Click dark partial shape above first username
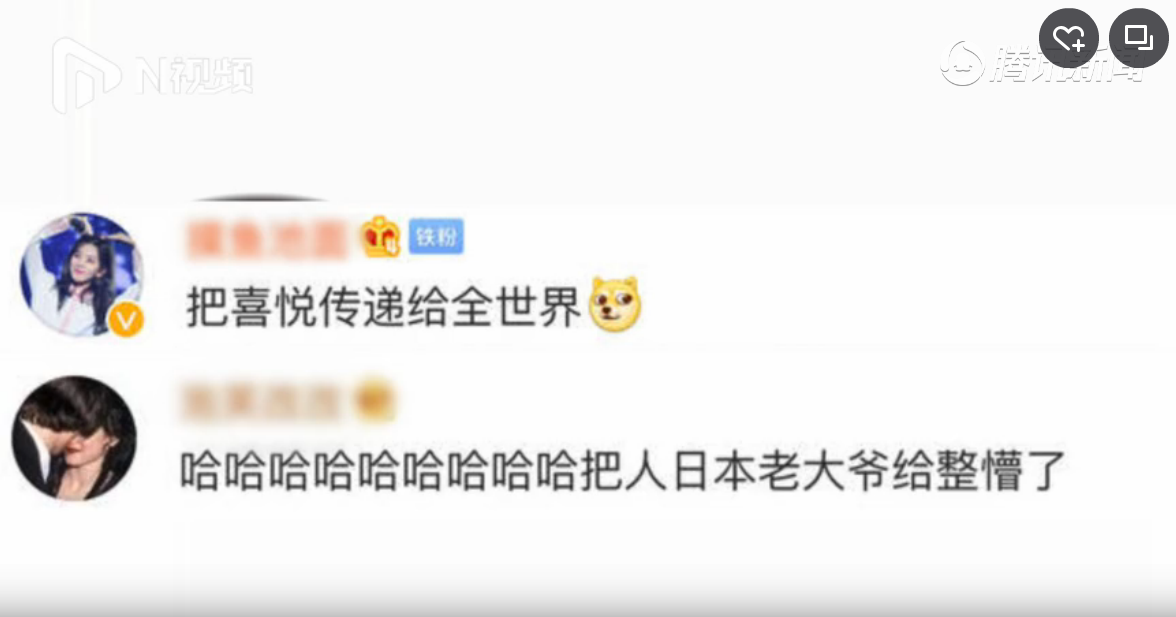The width and height of the screenshot is (1176, 617). pos(259,197)
